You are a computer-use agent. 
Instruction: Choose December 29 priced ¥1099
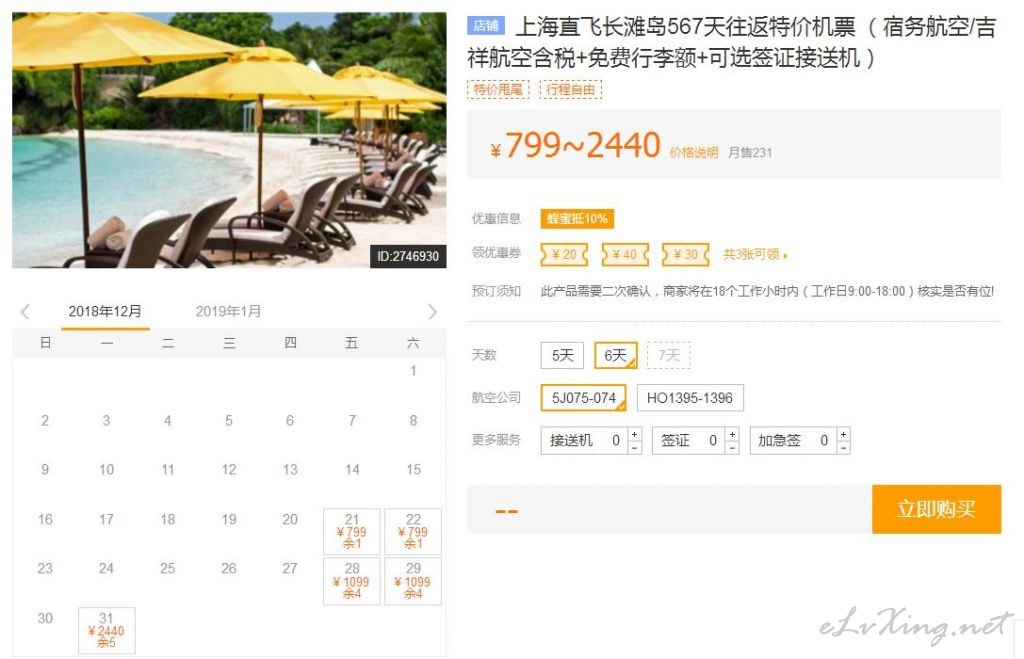click(x=413, y=581)
